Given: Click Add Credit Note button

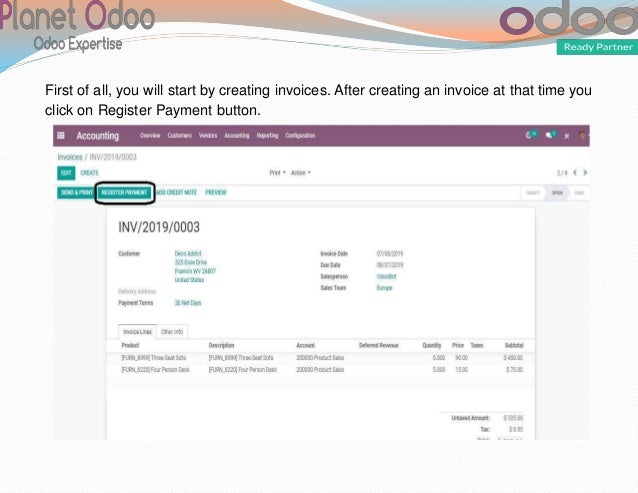Looking at the screenshot, I should 176,192.
